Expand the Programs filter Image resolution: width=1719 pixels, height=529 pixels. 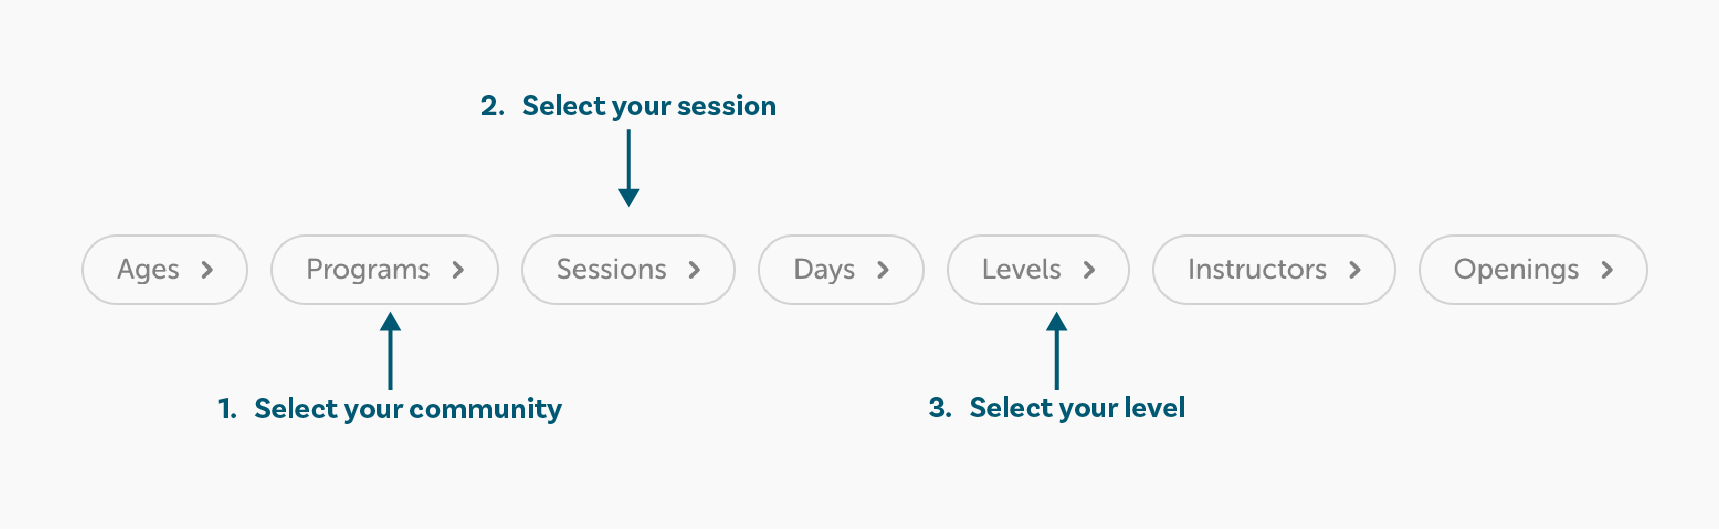[x=385, y=270]
